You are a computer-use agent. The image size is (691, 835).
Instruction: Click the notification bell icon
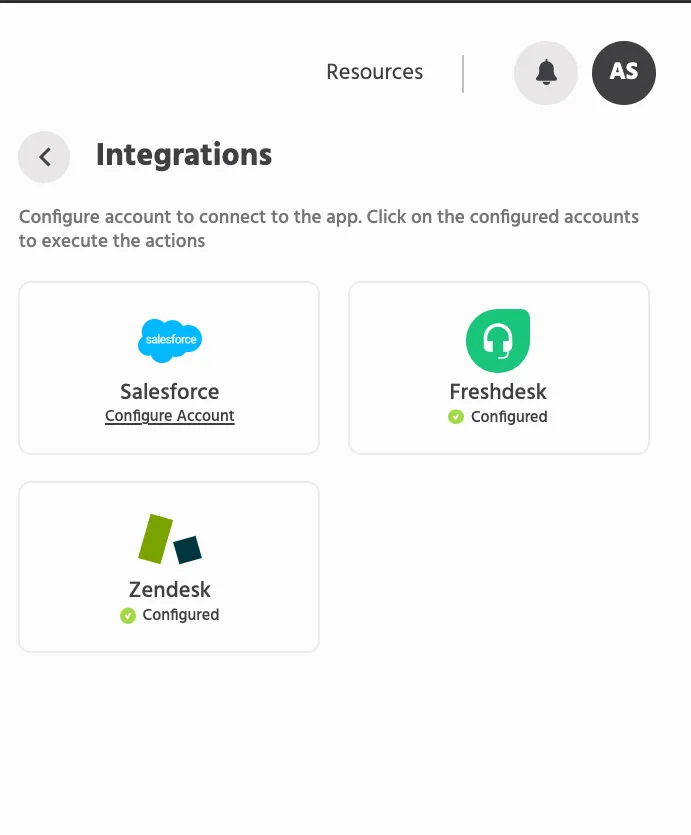coord(546,72)
